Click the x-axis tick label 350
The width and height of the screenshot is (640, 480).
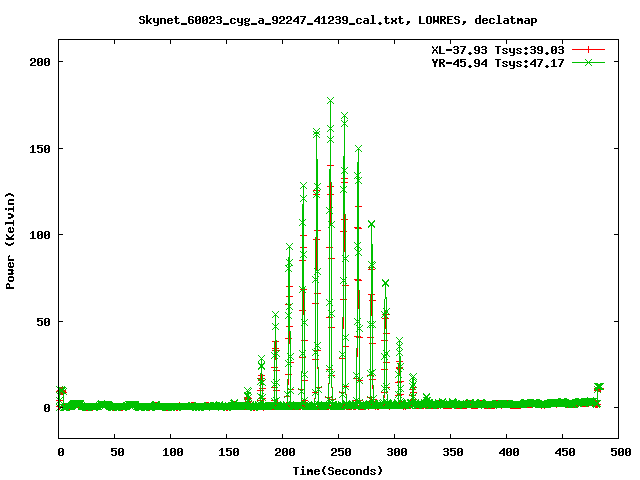453,452
